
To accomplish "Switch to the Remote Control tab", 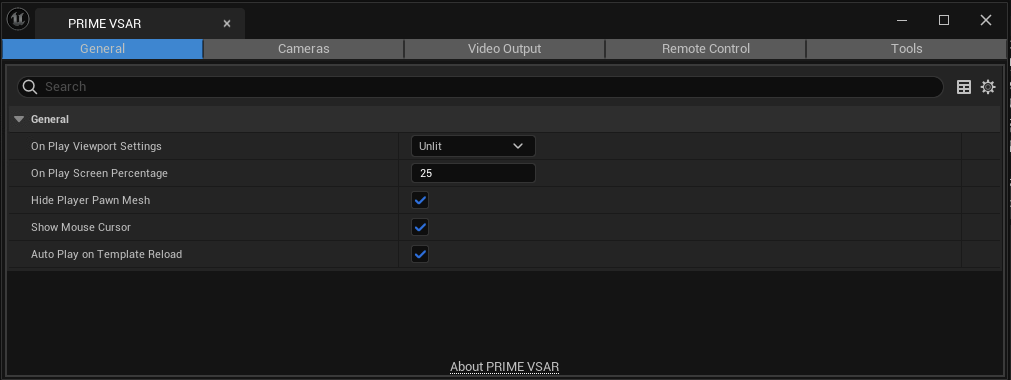I will pos(705,49).
